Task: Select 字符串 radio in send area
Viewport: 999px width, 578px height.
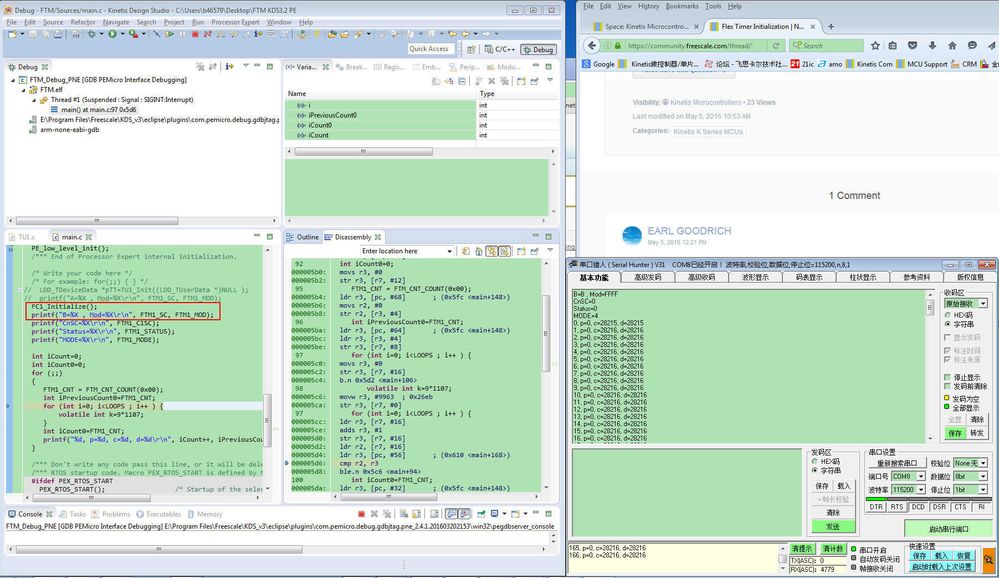Action: (x=814, y=470)
